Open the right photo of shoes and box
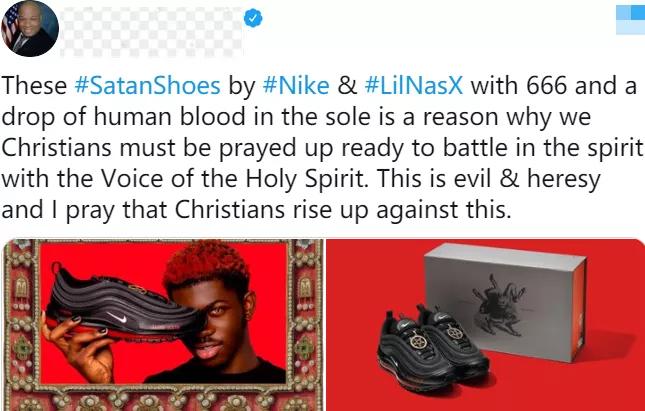The image size is (645, 411). 485,325
